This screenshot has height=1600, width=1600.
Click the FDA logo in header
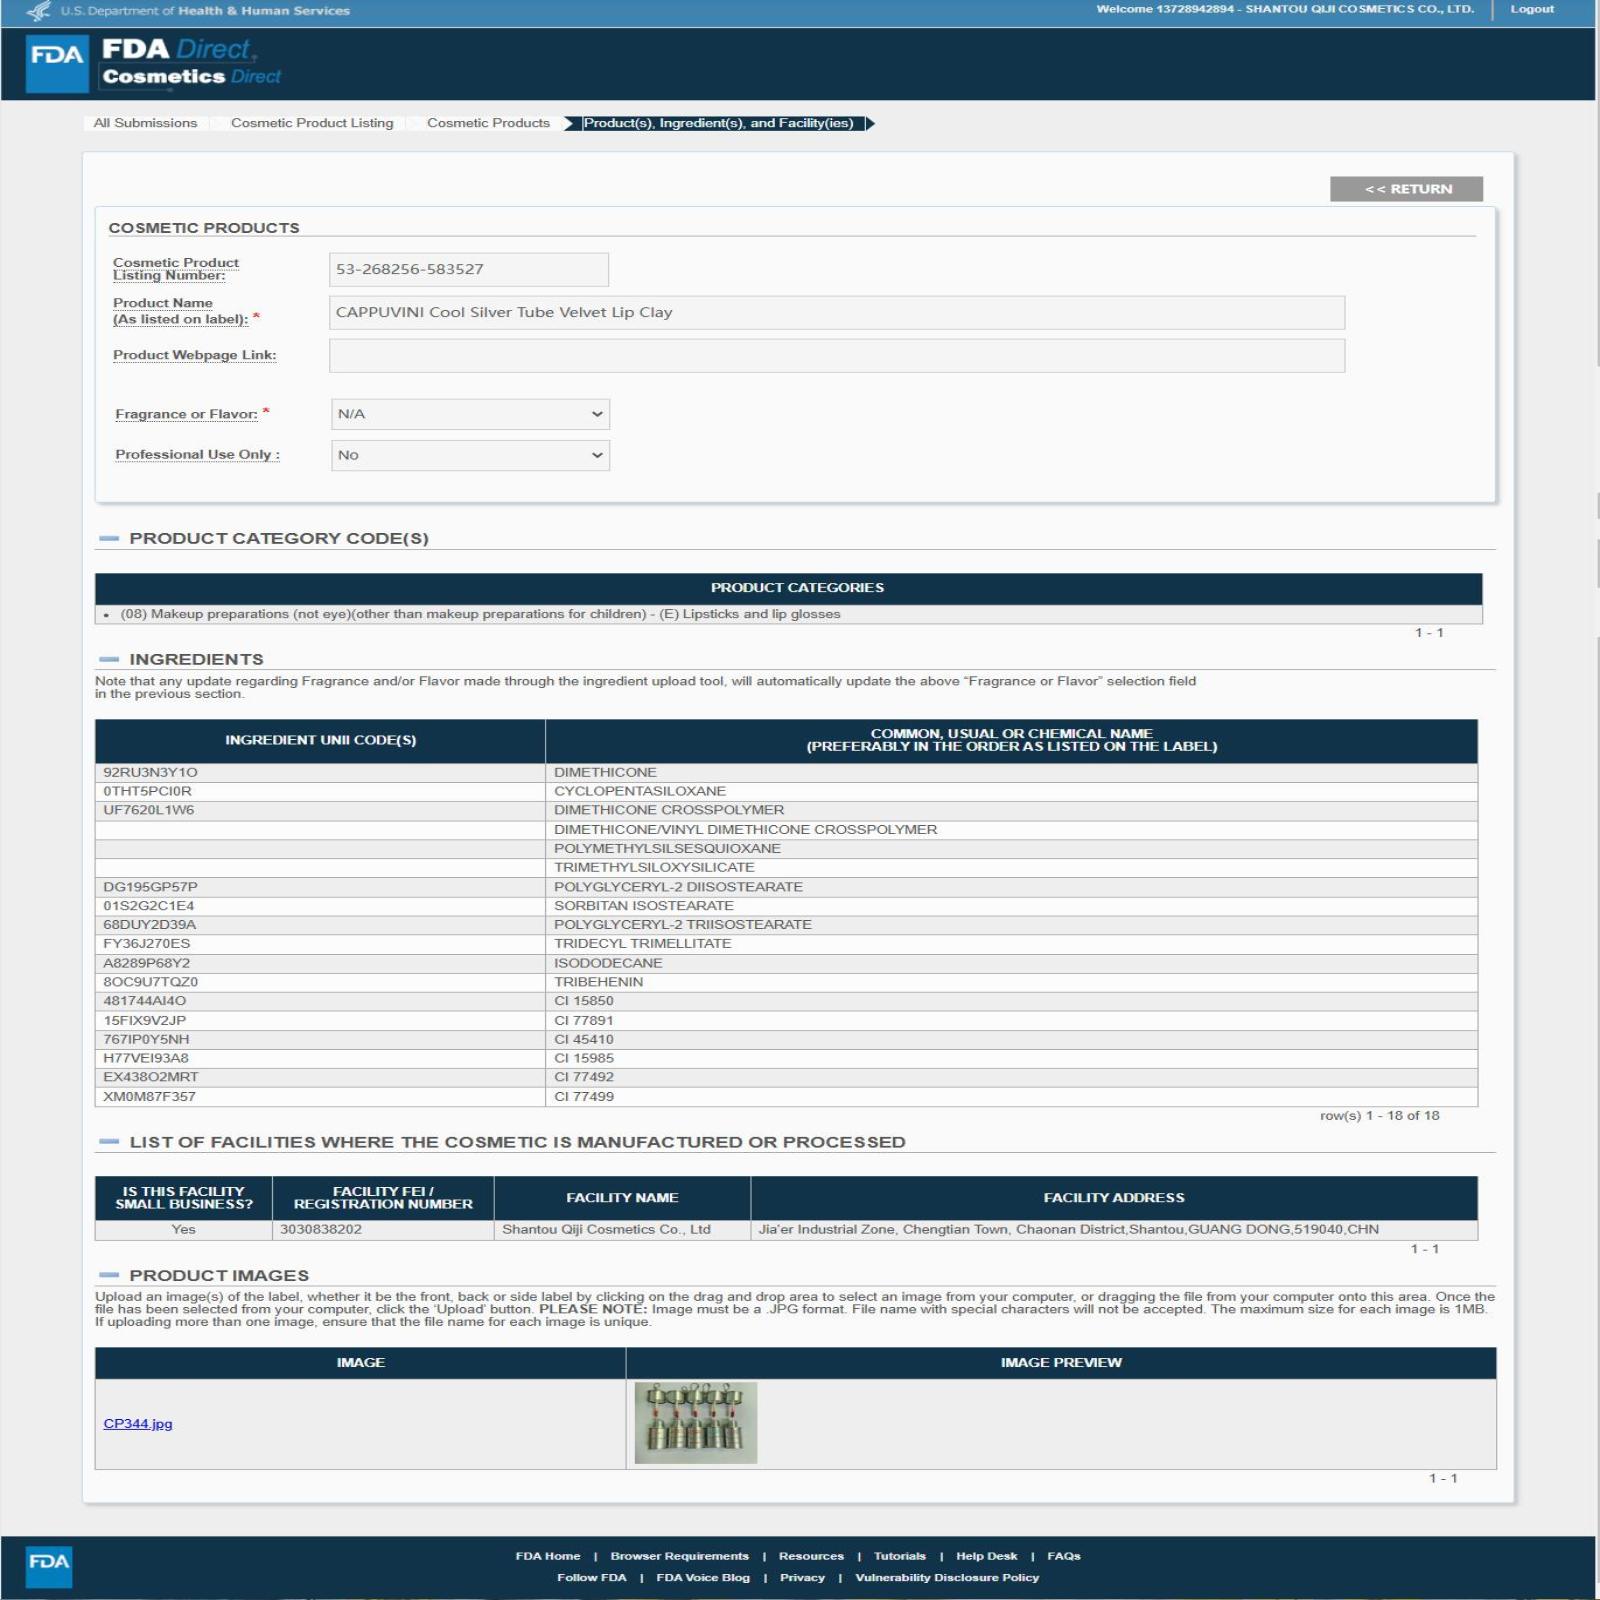tap(57, 63)
